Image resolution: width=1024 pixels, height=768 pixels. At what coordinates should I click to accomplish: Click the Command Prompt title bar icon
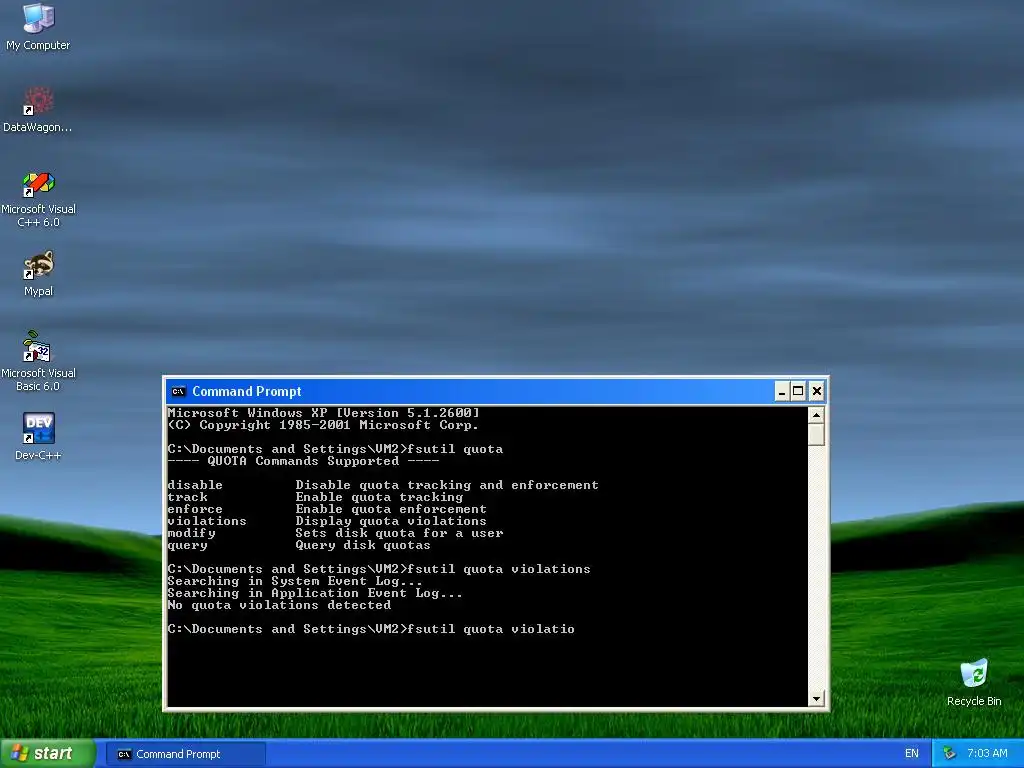(x=178, y=391)
